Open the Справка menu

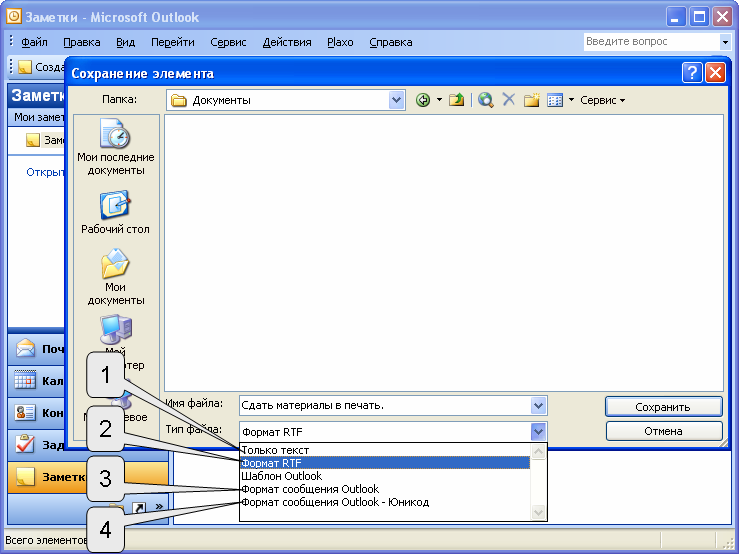pos(391,42)
